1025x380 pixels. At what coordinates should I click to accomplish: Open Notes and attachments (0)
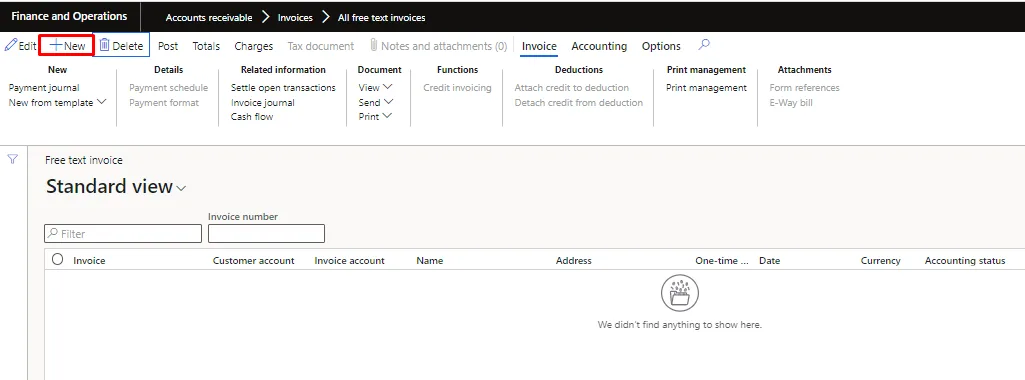pos(438,46)
